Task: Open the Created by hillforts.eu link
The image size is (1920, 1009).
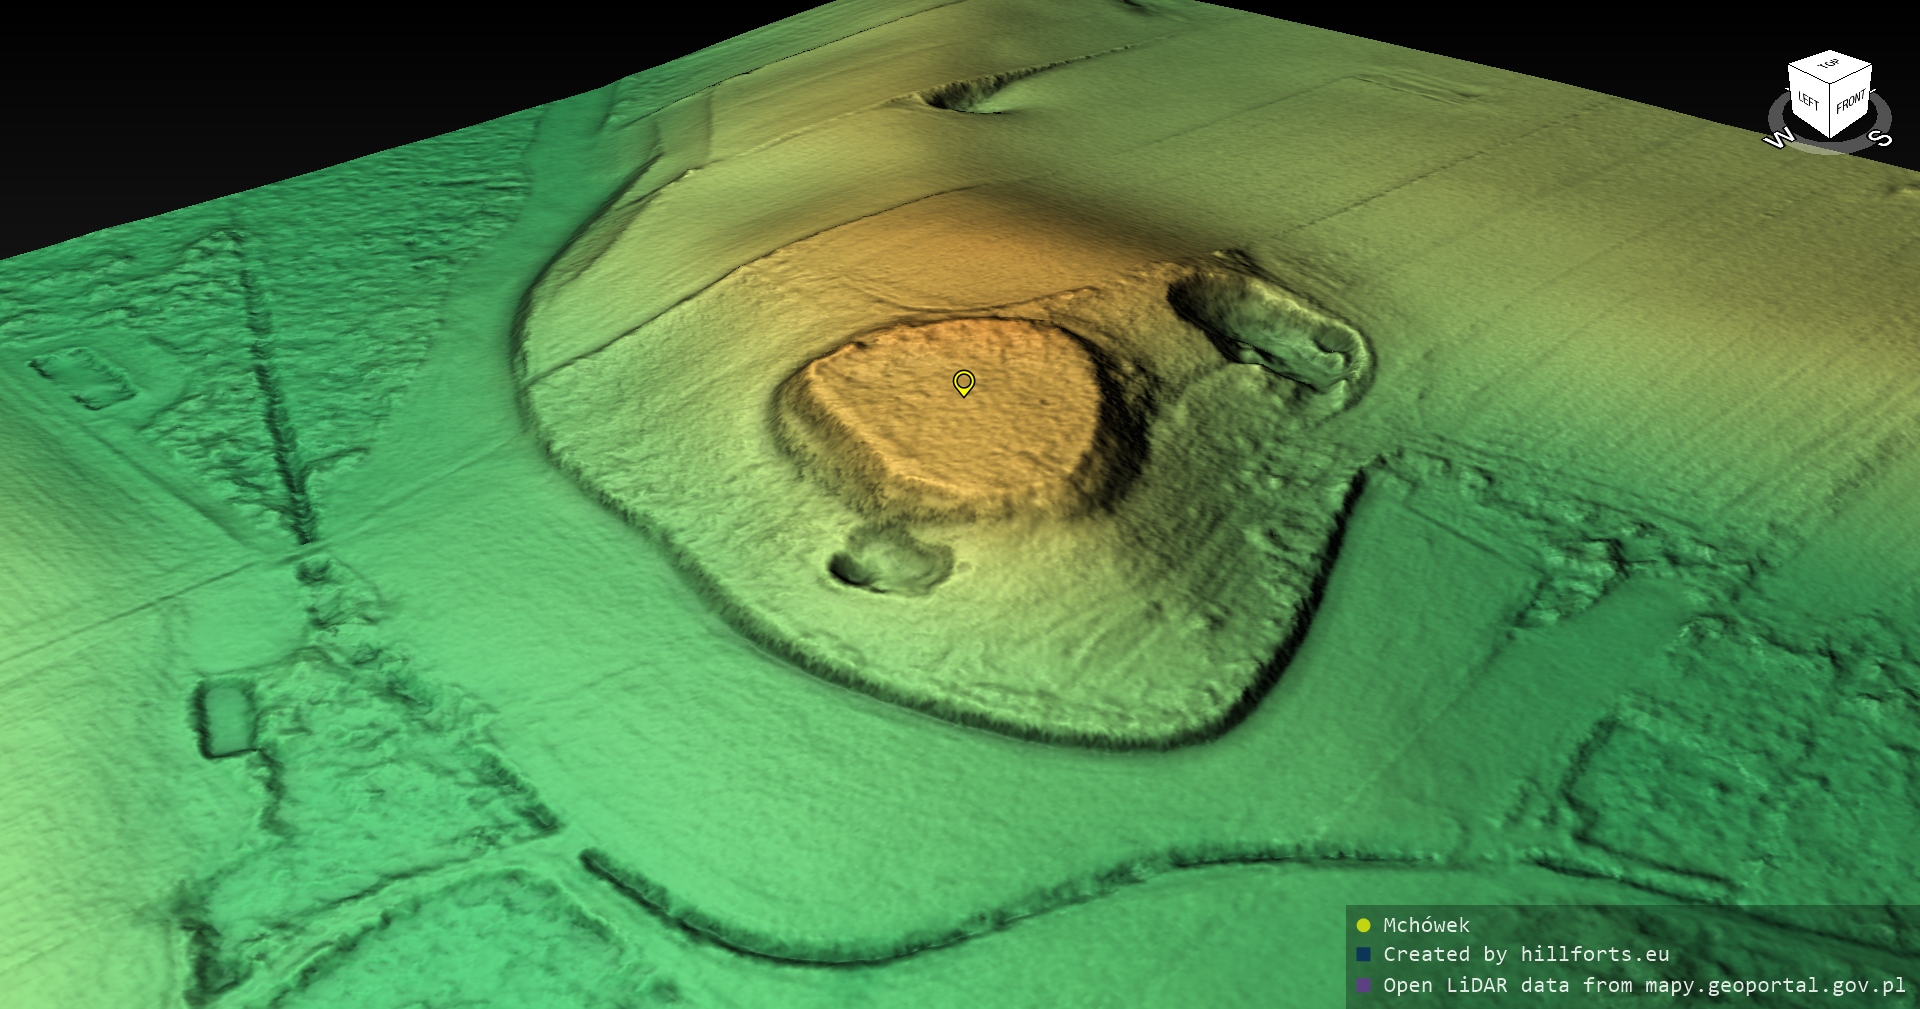Action: pyautogui.click(x=1525, y=954)
